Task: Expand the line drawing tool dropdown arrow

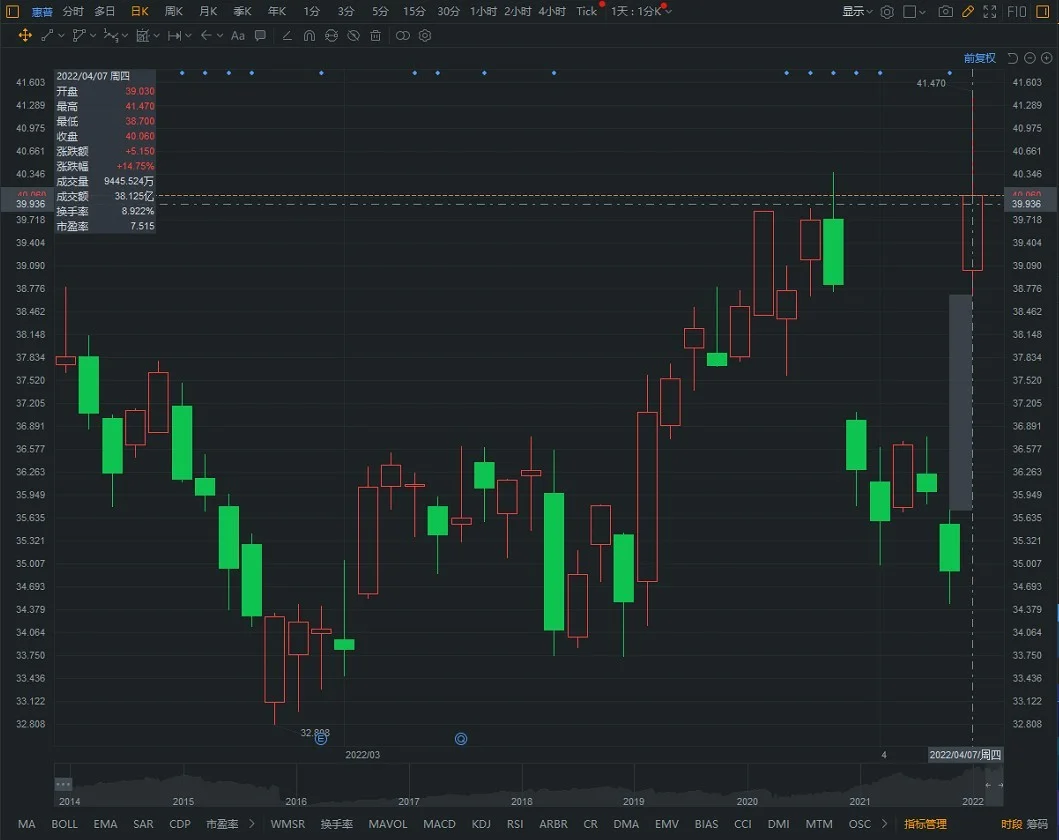Action: click(61, 36)
